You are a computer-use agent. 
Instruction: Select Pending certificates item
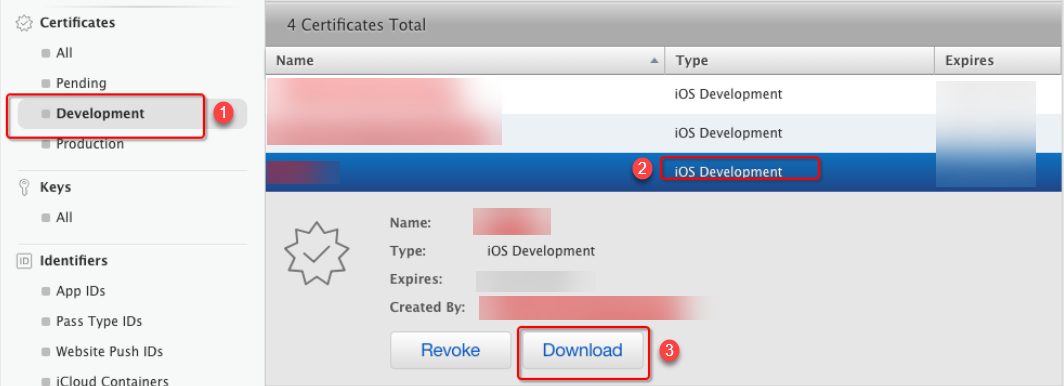click(81, 83)
